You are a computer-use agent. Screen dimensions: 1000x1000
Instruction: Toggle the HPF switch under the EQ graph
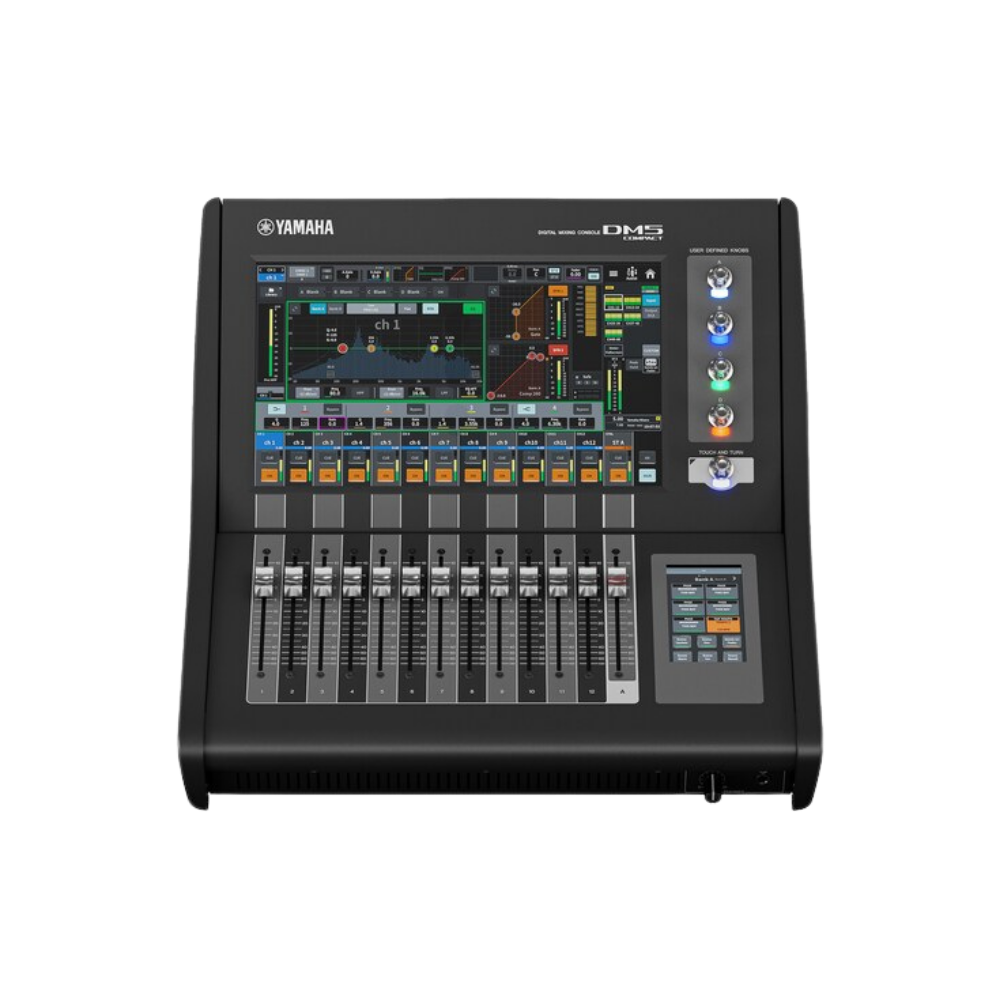click(x=360, y=393)
